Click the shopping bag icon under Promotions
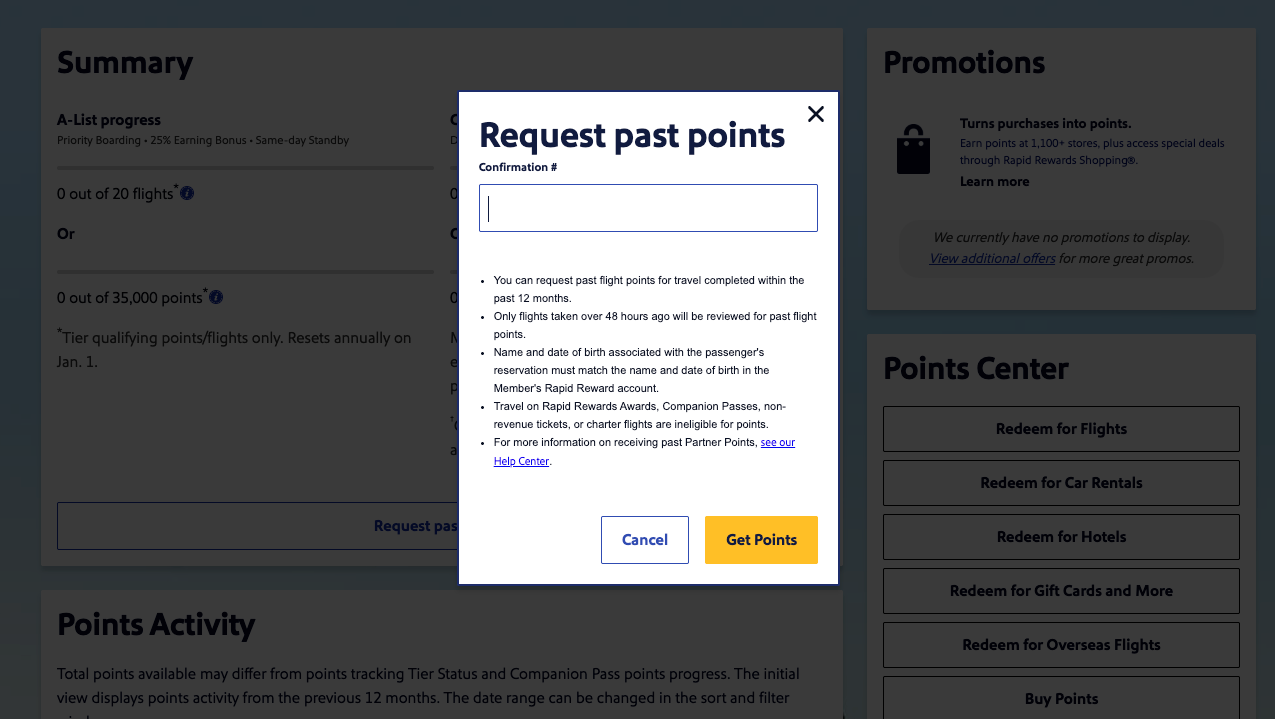 click(913, 149)
